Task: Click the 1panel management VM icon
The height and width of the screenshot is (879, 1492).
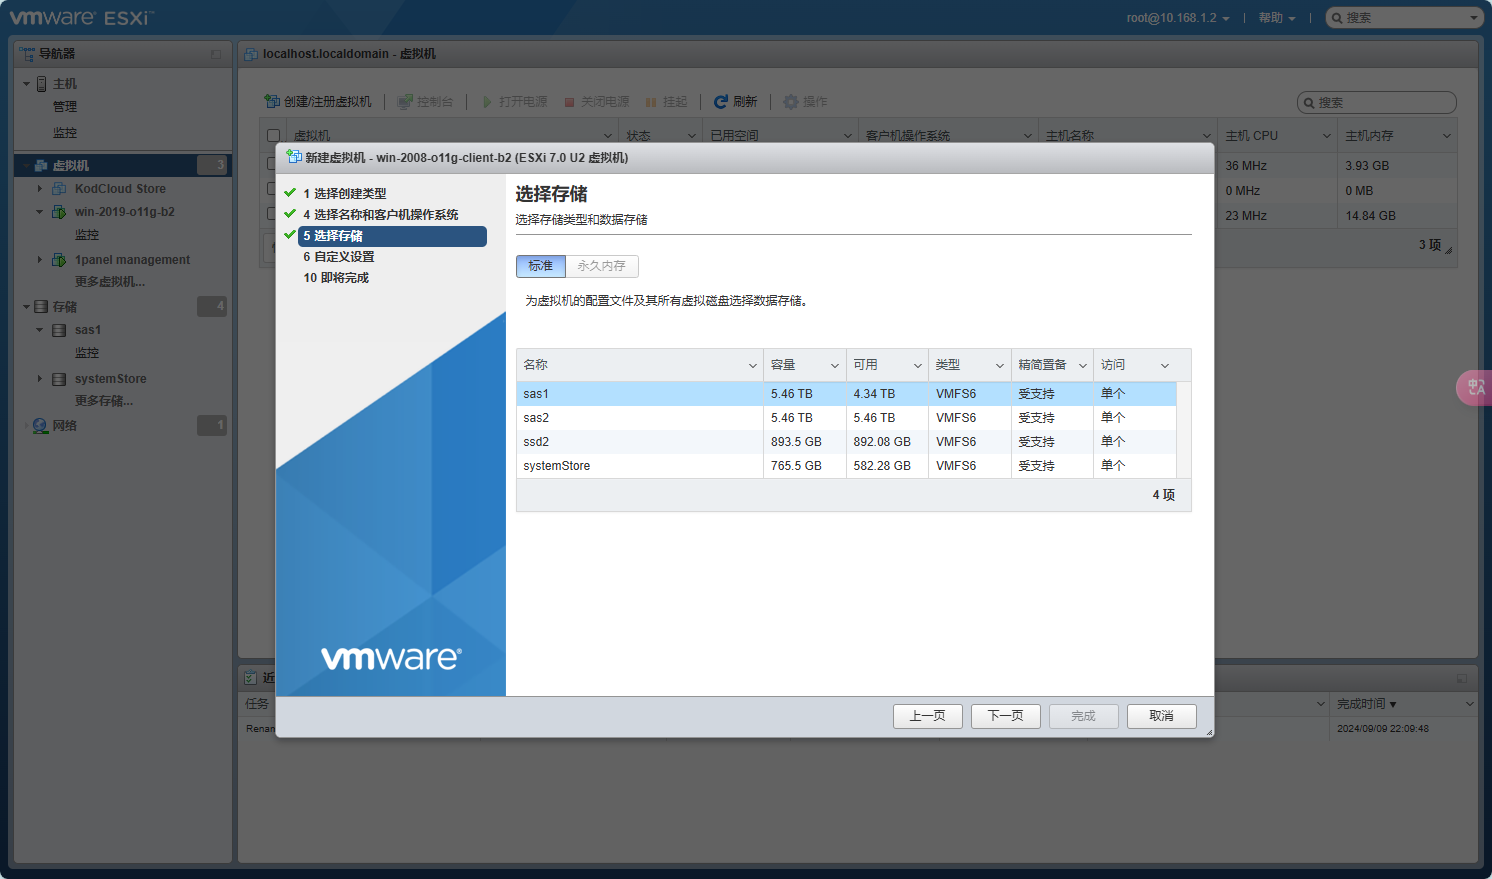Action: click(59, 260)
